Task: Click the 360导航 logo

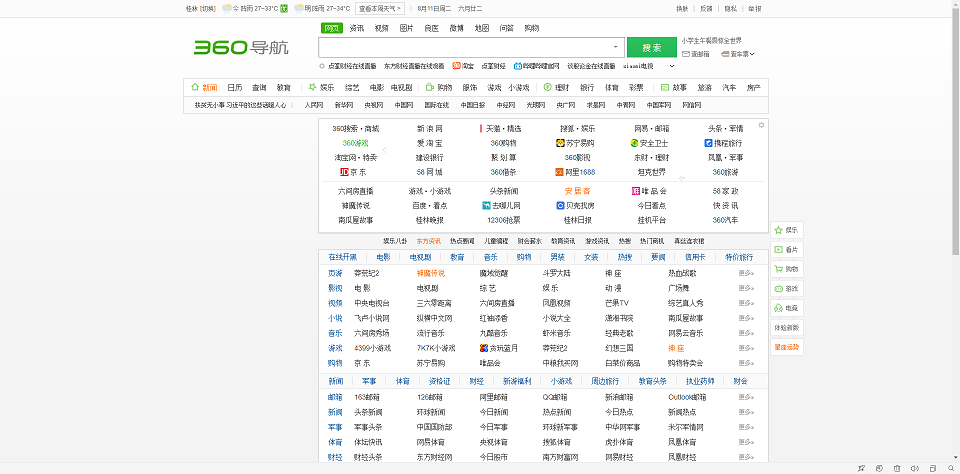Action: pos(241,48)
